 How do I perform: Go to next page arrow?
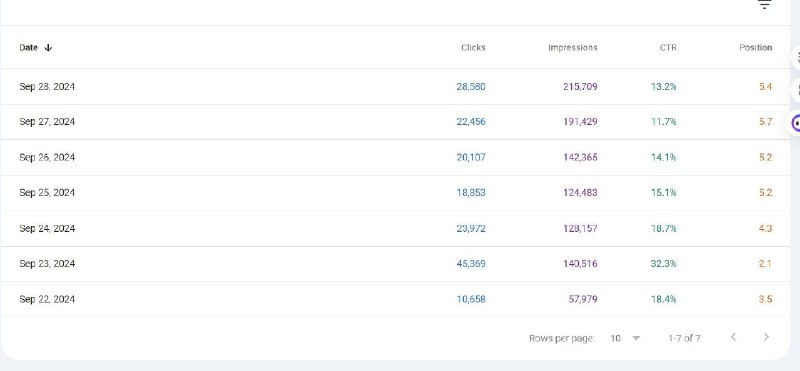tap(766, 337)
